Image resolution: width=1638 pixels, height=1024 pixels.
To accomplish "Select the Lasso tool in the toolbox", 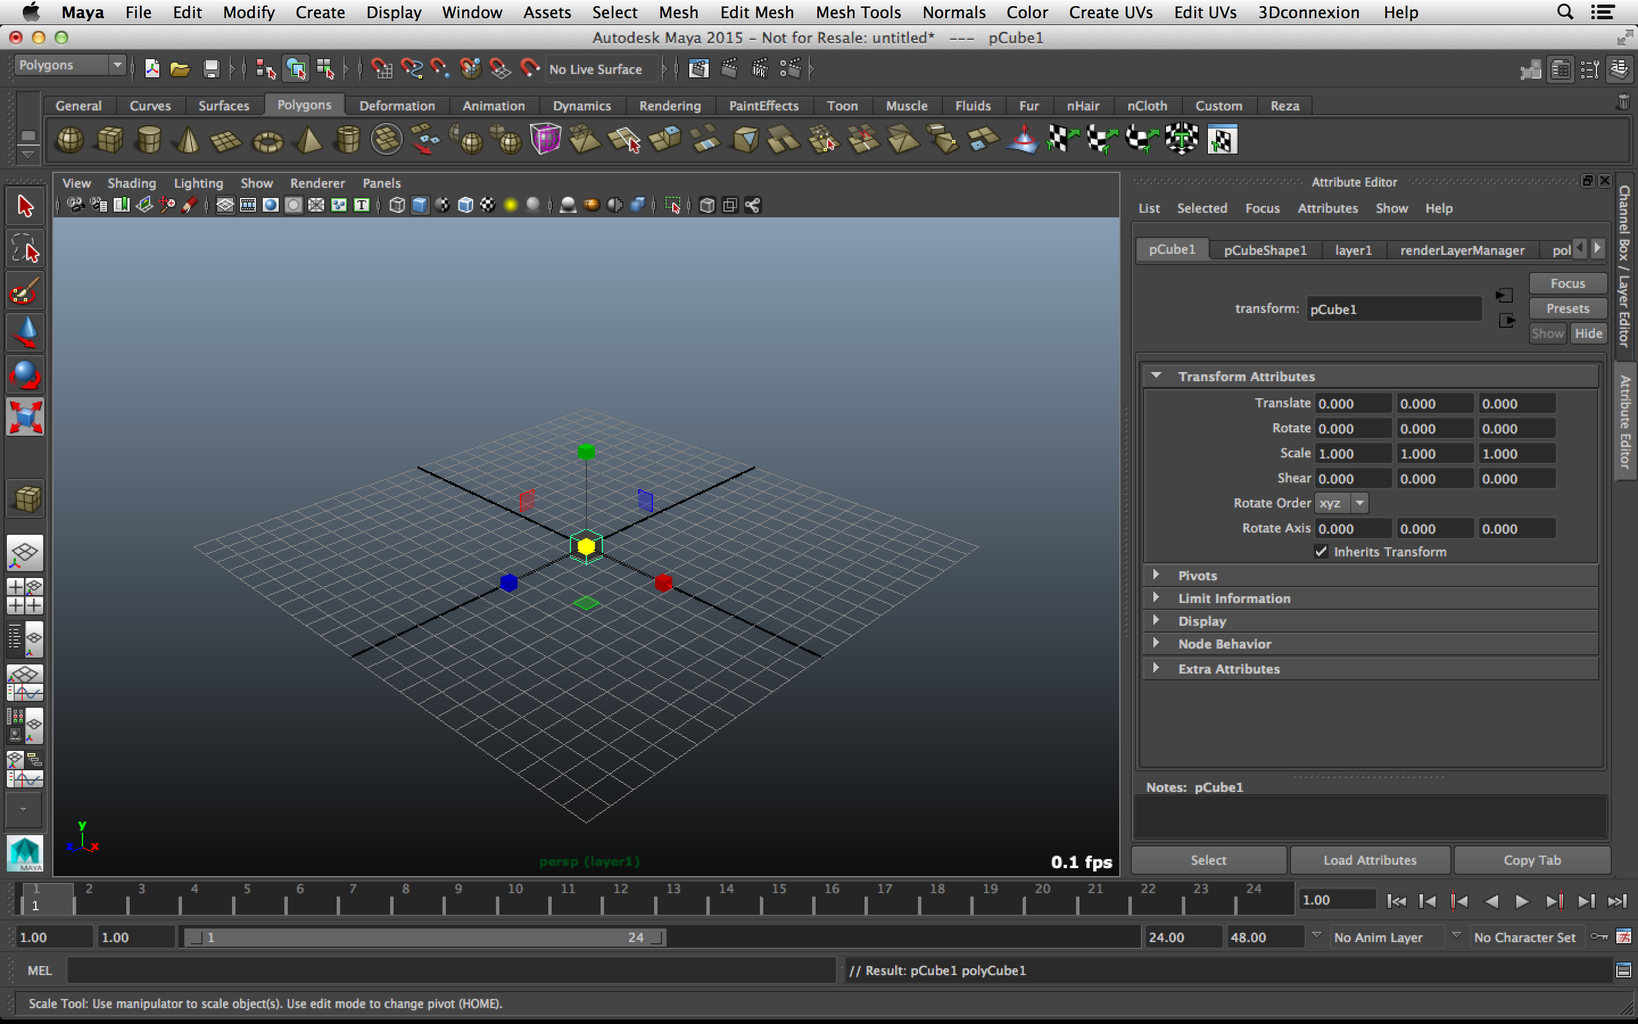I will pyautogui.click(x=24, y=248).
